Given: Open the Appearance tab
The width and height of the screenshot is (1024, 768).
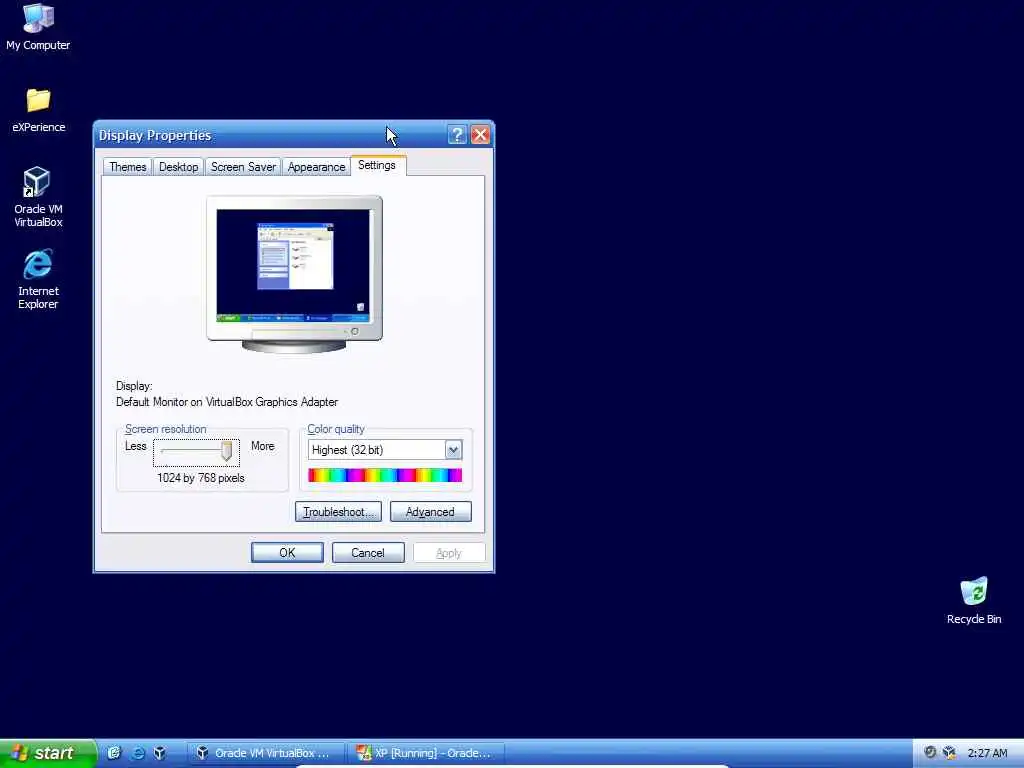Looking at the screenshot, I should [316, 167].
